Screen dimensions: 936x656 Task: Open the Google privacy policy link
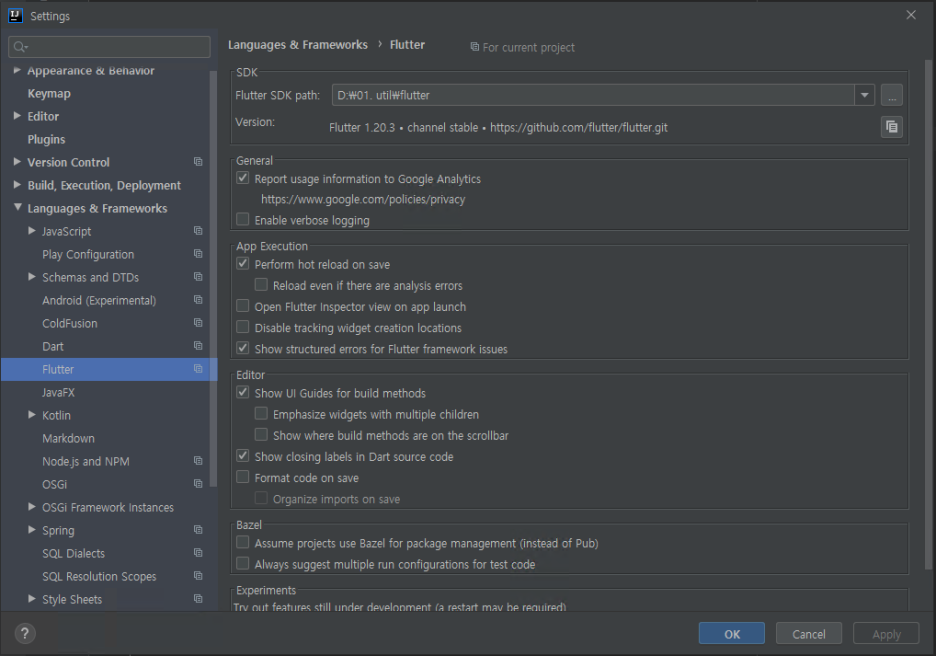363,199
